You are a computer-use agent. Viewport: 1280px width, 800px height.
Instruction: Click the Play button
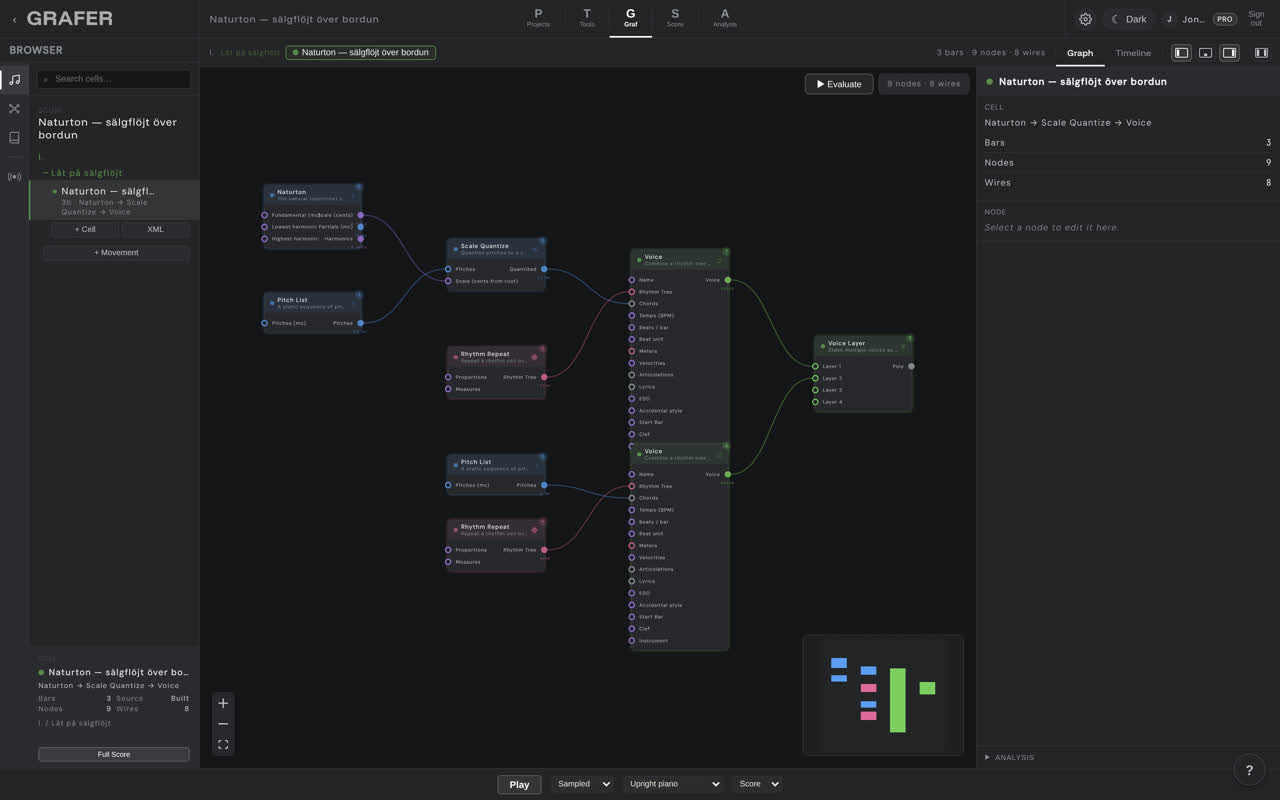point(519,784)
